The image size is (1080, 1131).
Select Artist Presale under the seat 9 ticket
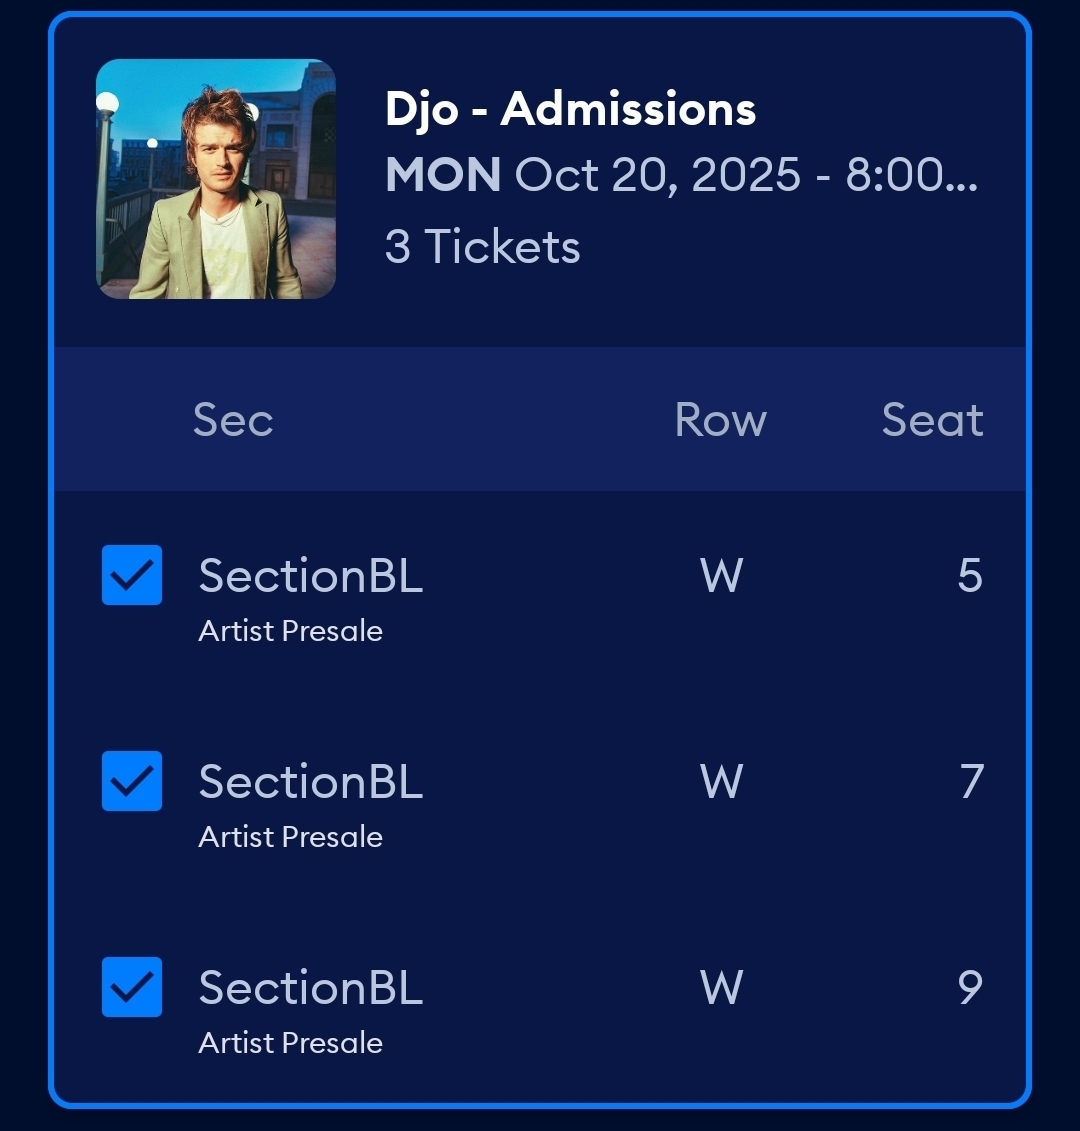(291, 1043)
